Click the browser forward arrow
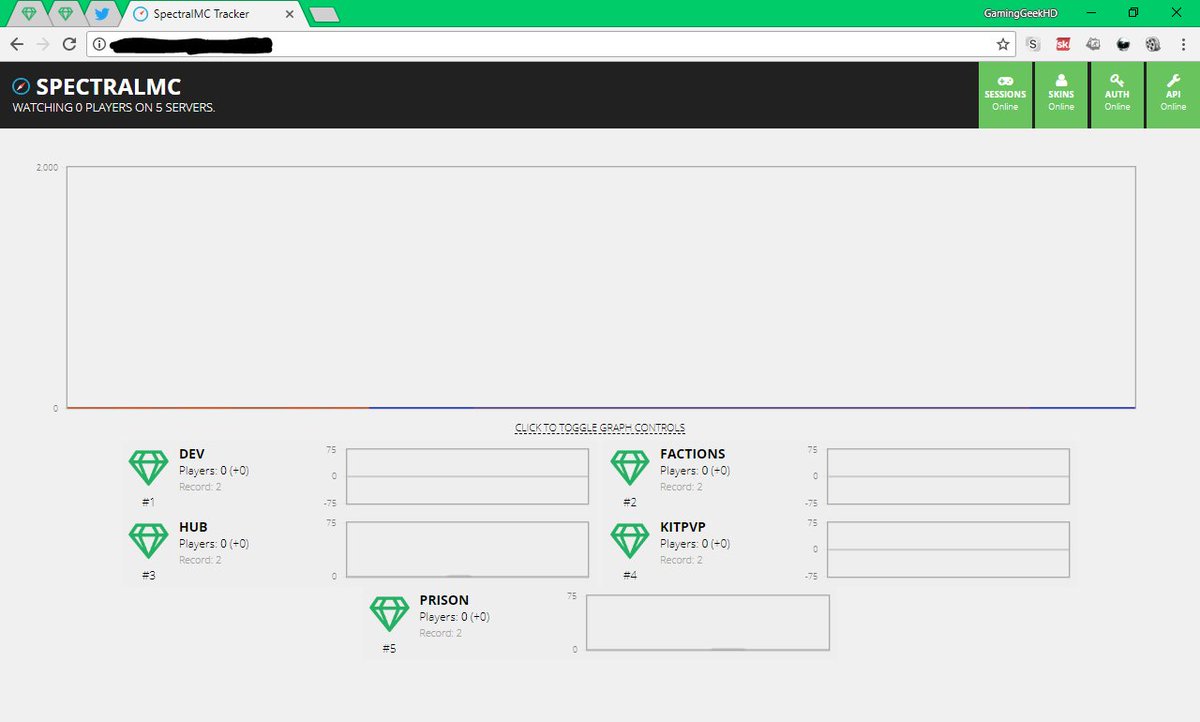 [x=43, y=44]
